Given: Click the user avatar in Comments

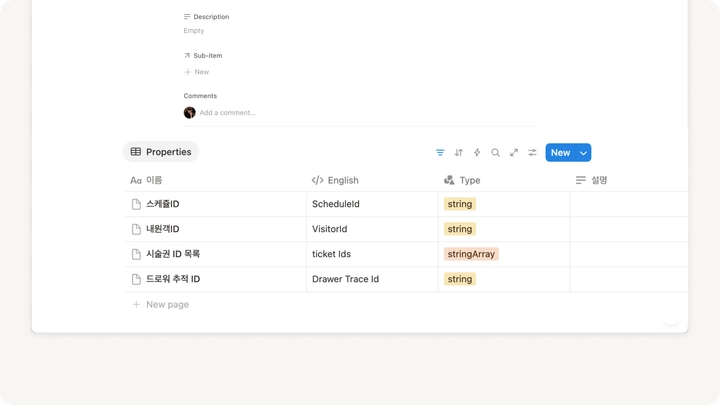Looking at the screenshot, I should coord(190,112).
